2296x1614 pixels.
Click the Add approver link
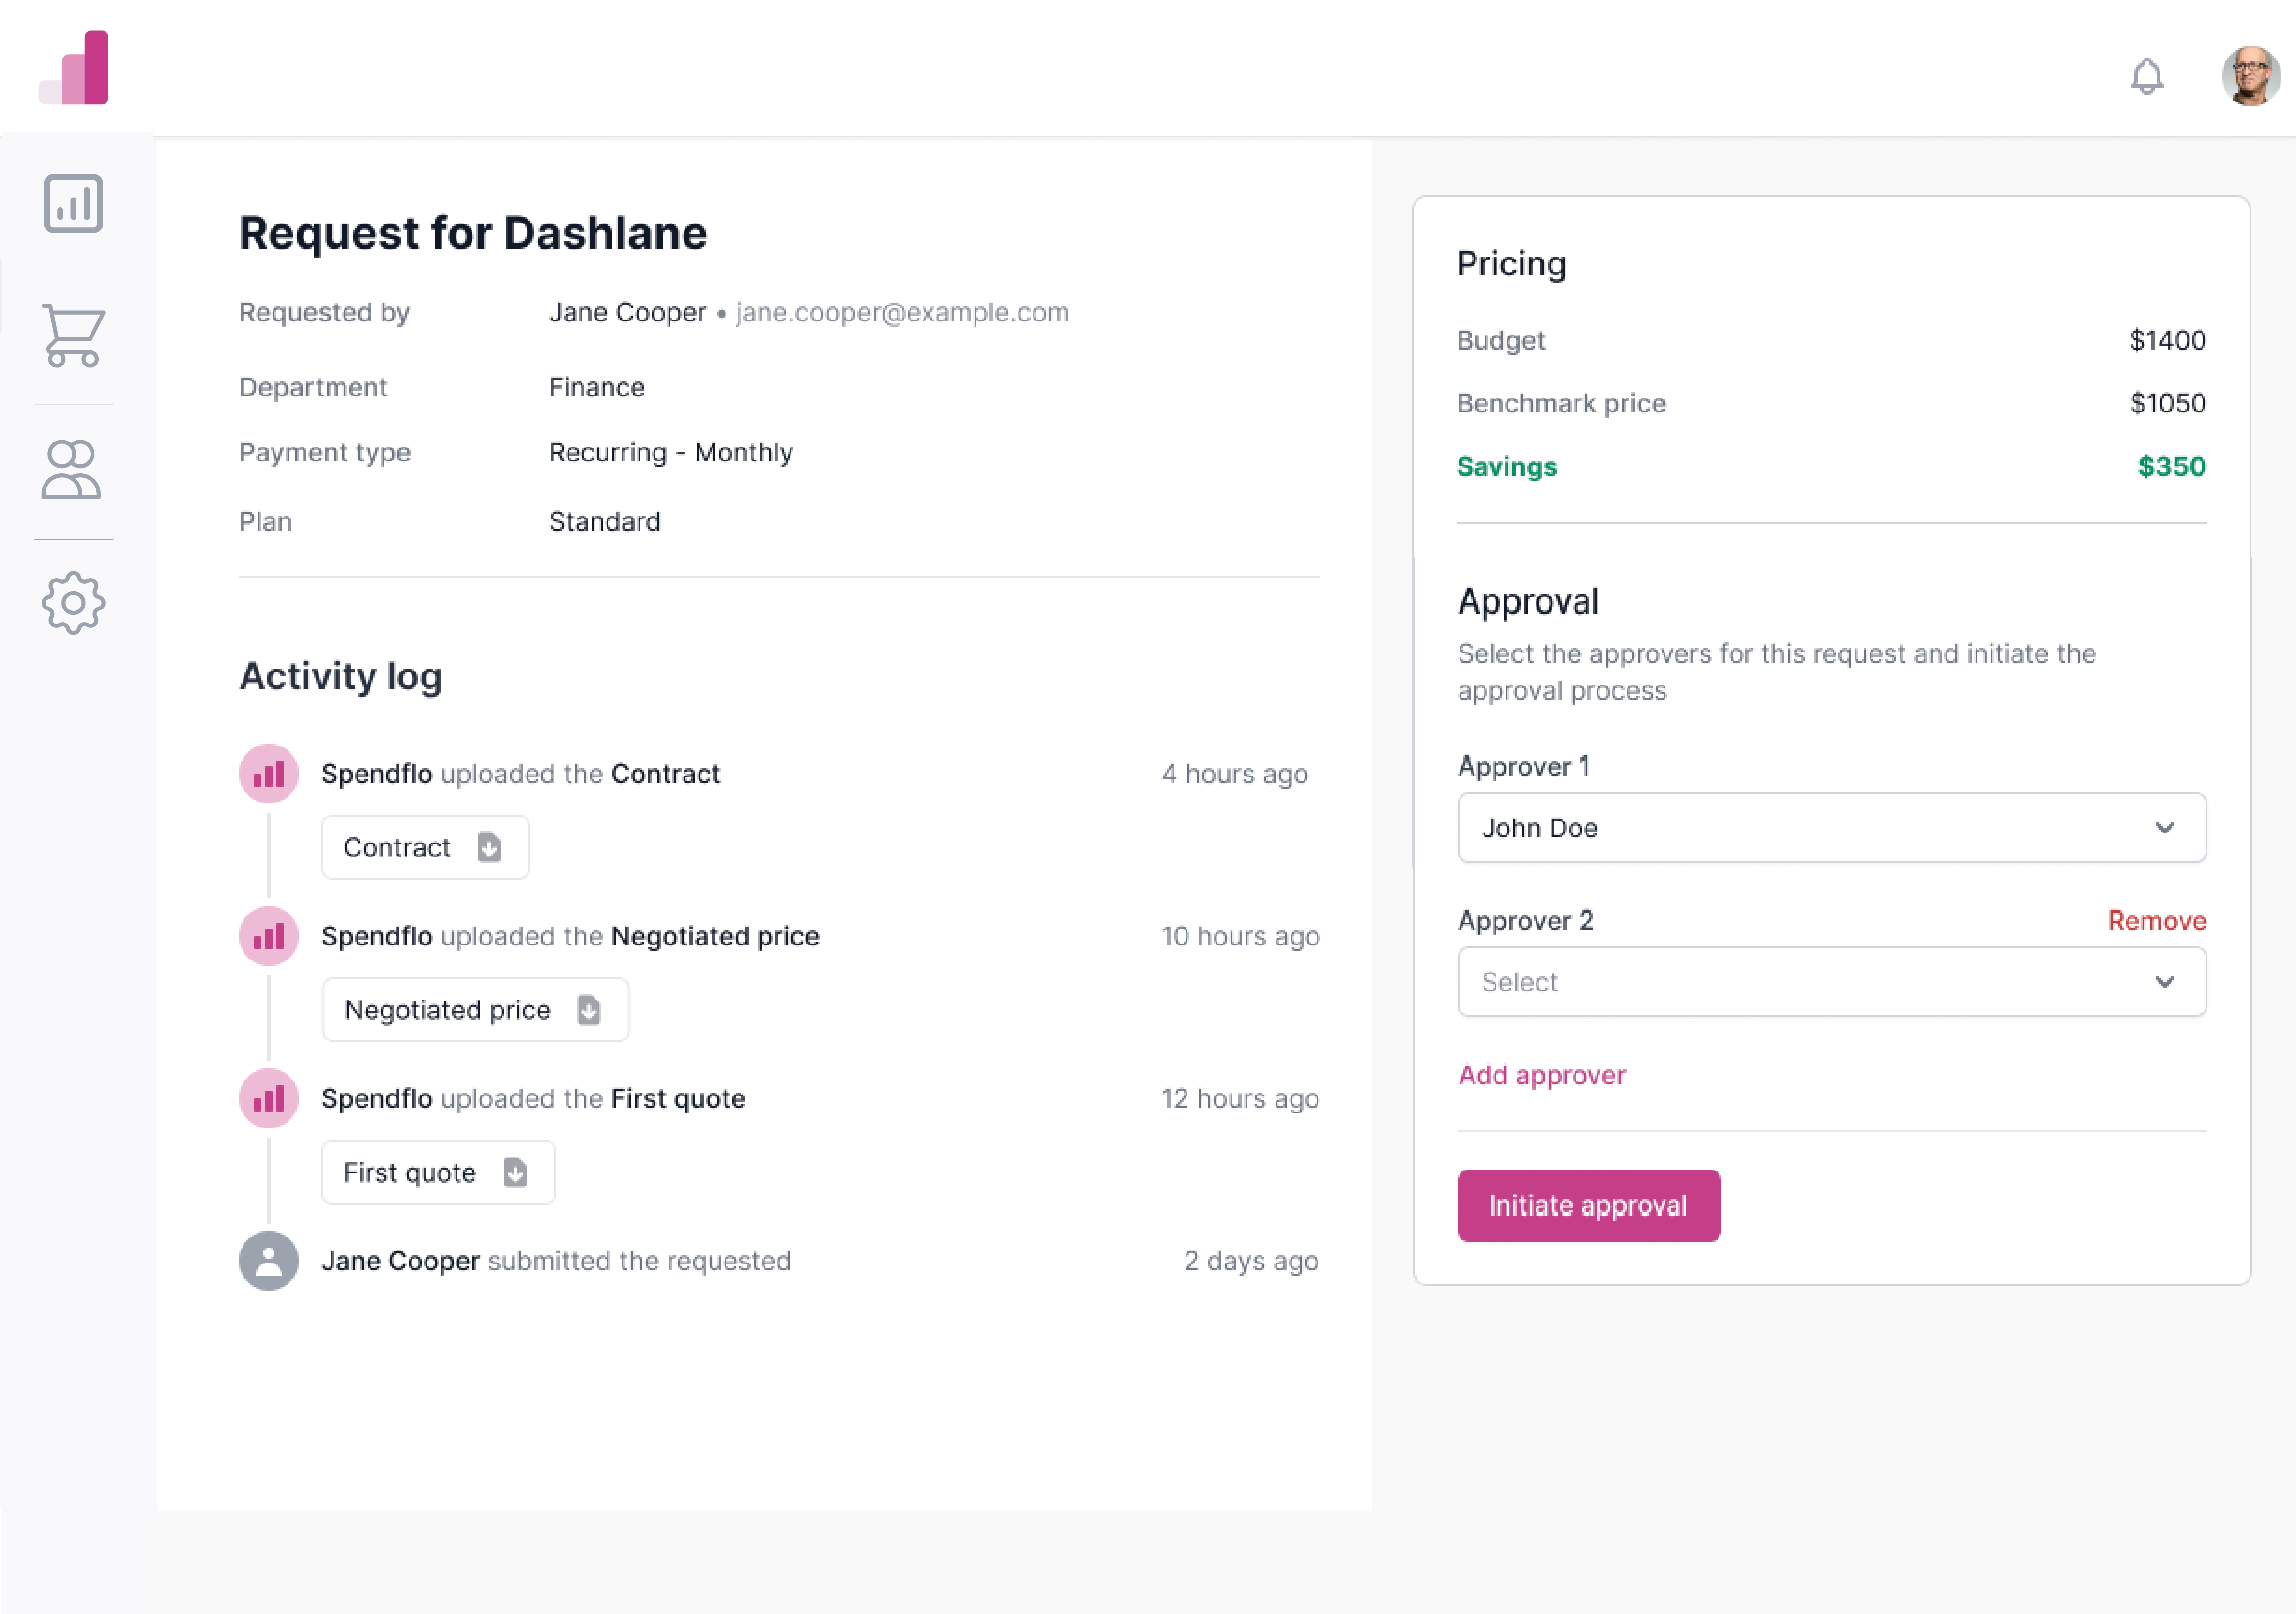click(1542, 1075)
